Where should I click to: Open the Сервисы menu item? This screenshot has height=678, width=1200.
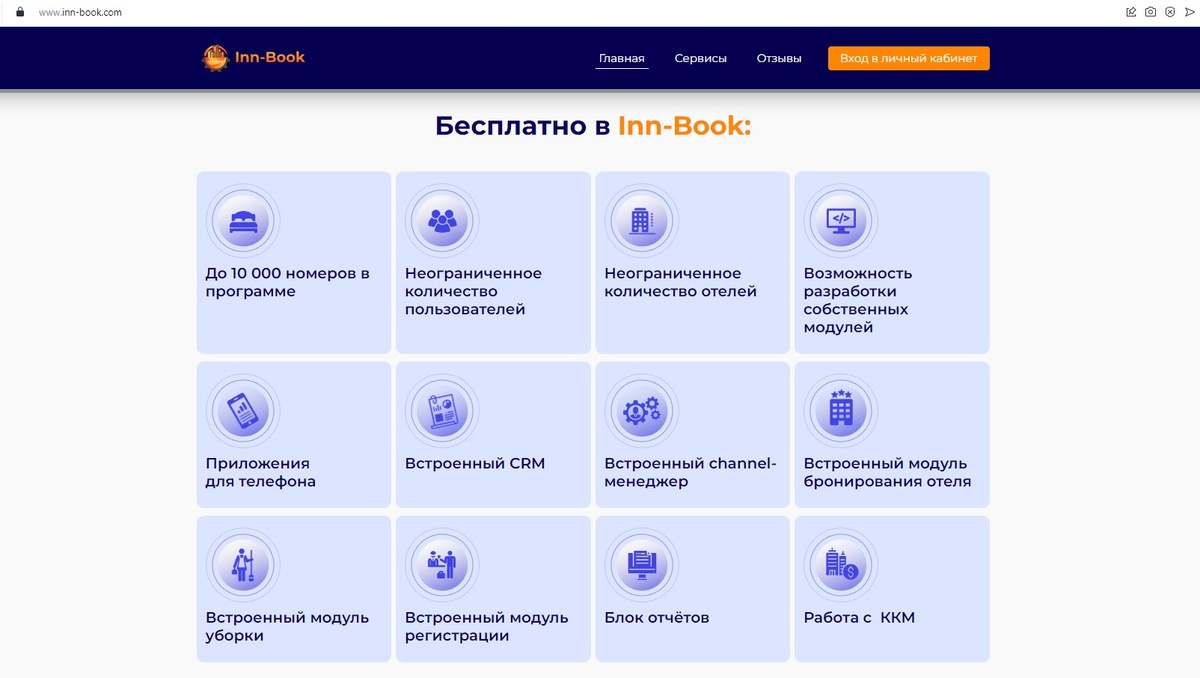pos(700,58)
